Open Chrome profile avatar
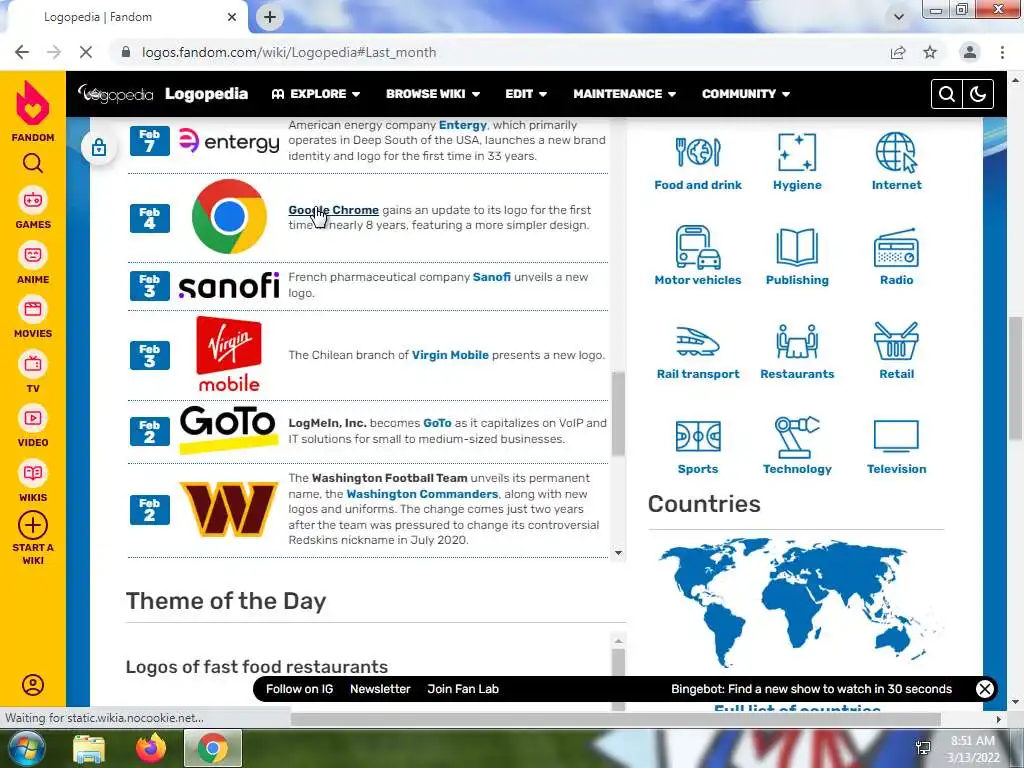The width and height of the screenshot is (1024, 768). pyautogui.click(x=970, y=52)
